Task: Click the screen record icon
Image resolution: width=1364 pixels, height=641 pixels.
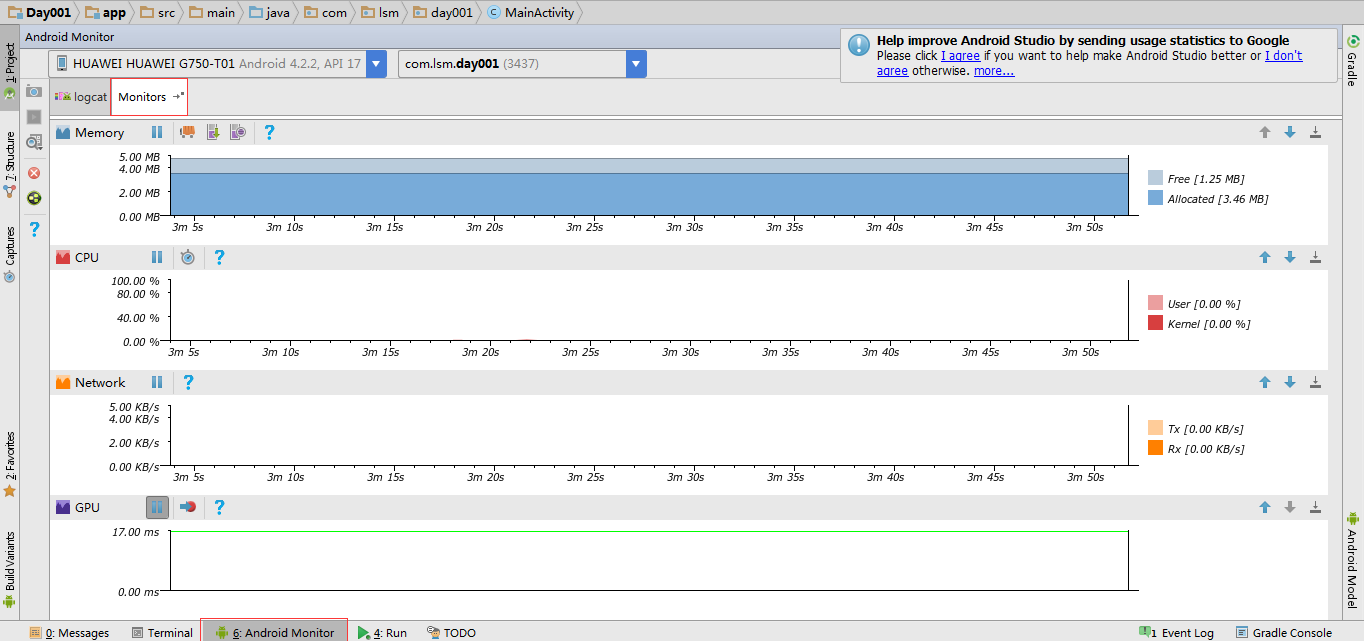Action: (34, 116)
